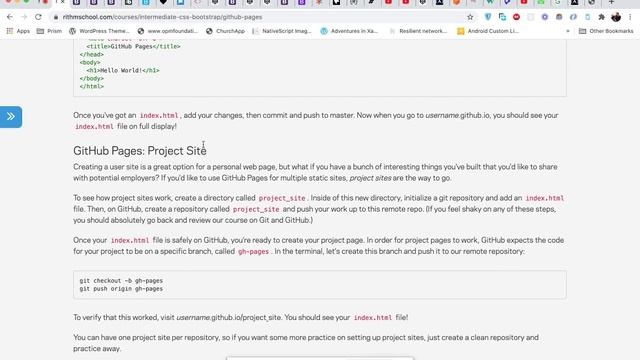Click the italic username.github.io/project_site text
This screenshot has width=640, height=360.
point(229,318)
